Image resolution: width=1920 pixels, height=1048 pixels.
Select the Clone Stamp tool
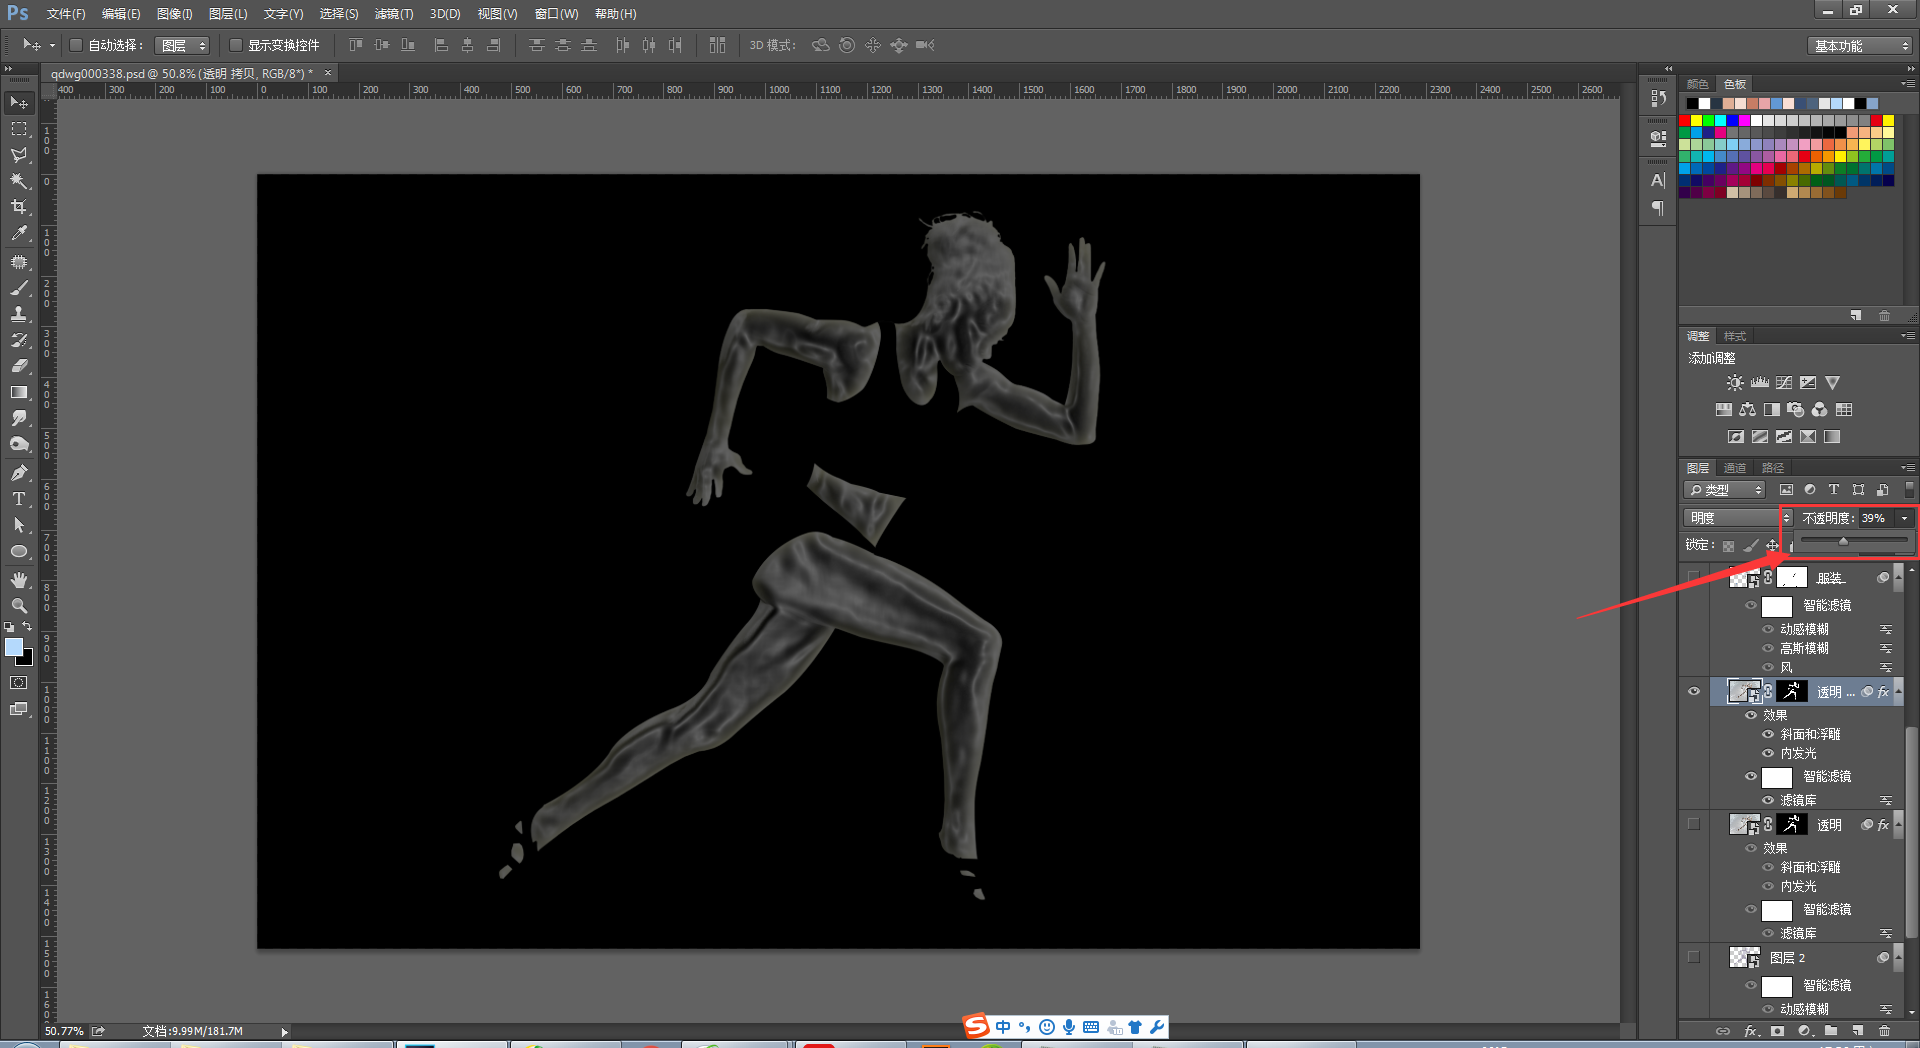click(19, 314)
